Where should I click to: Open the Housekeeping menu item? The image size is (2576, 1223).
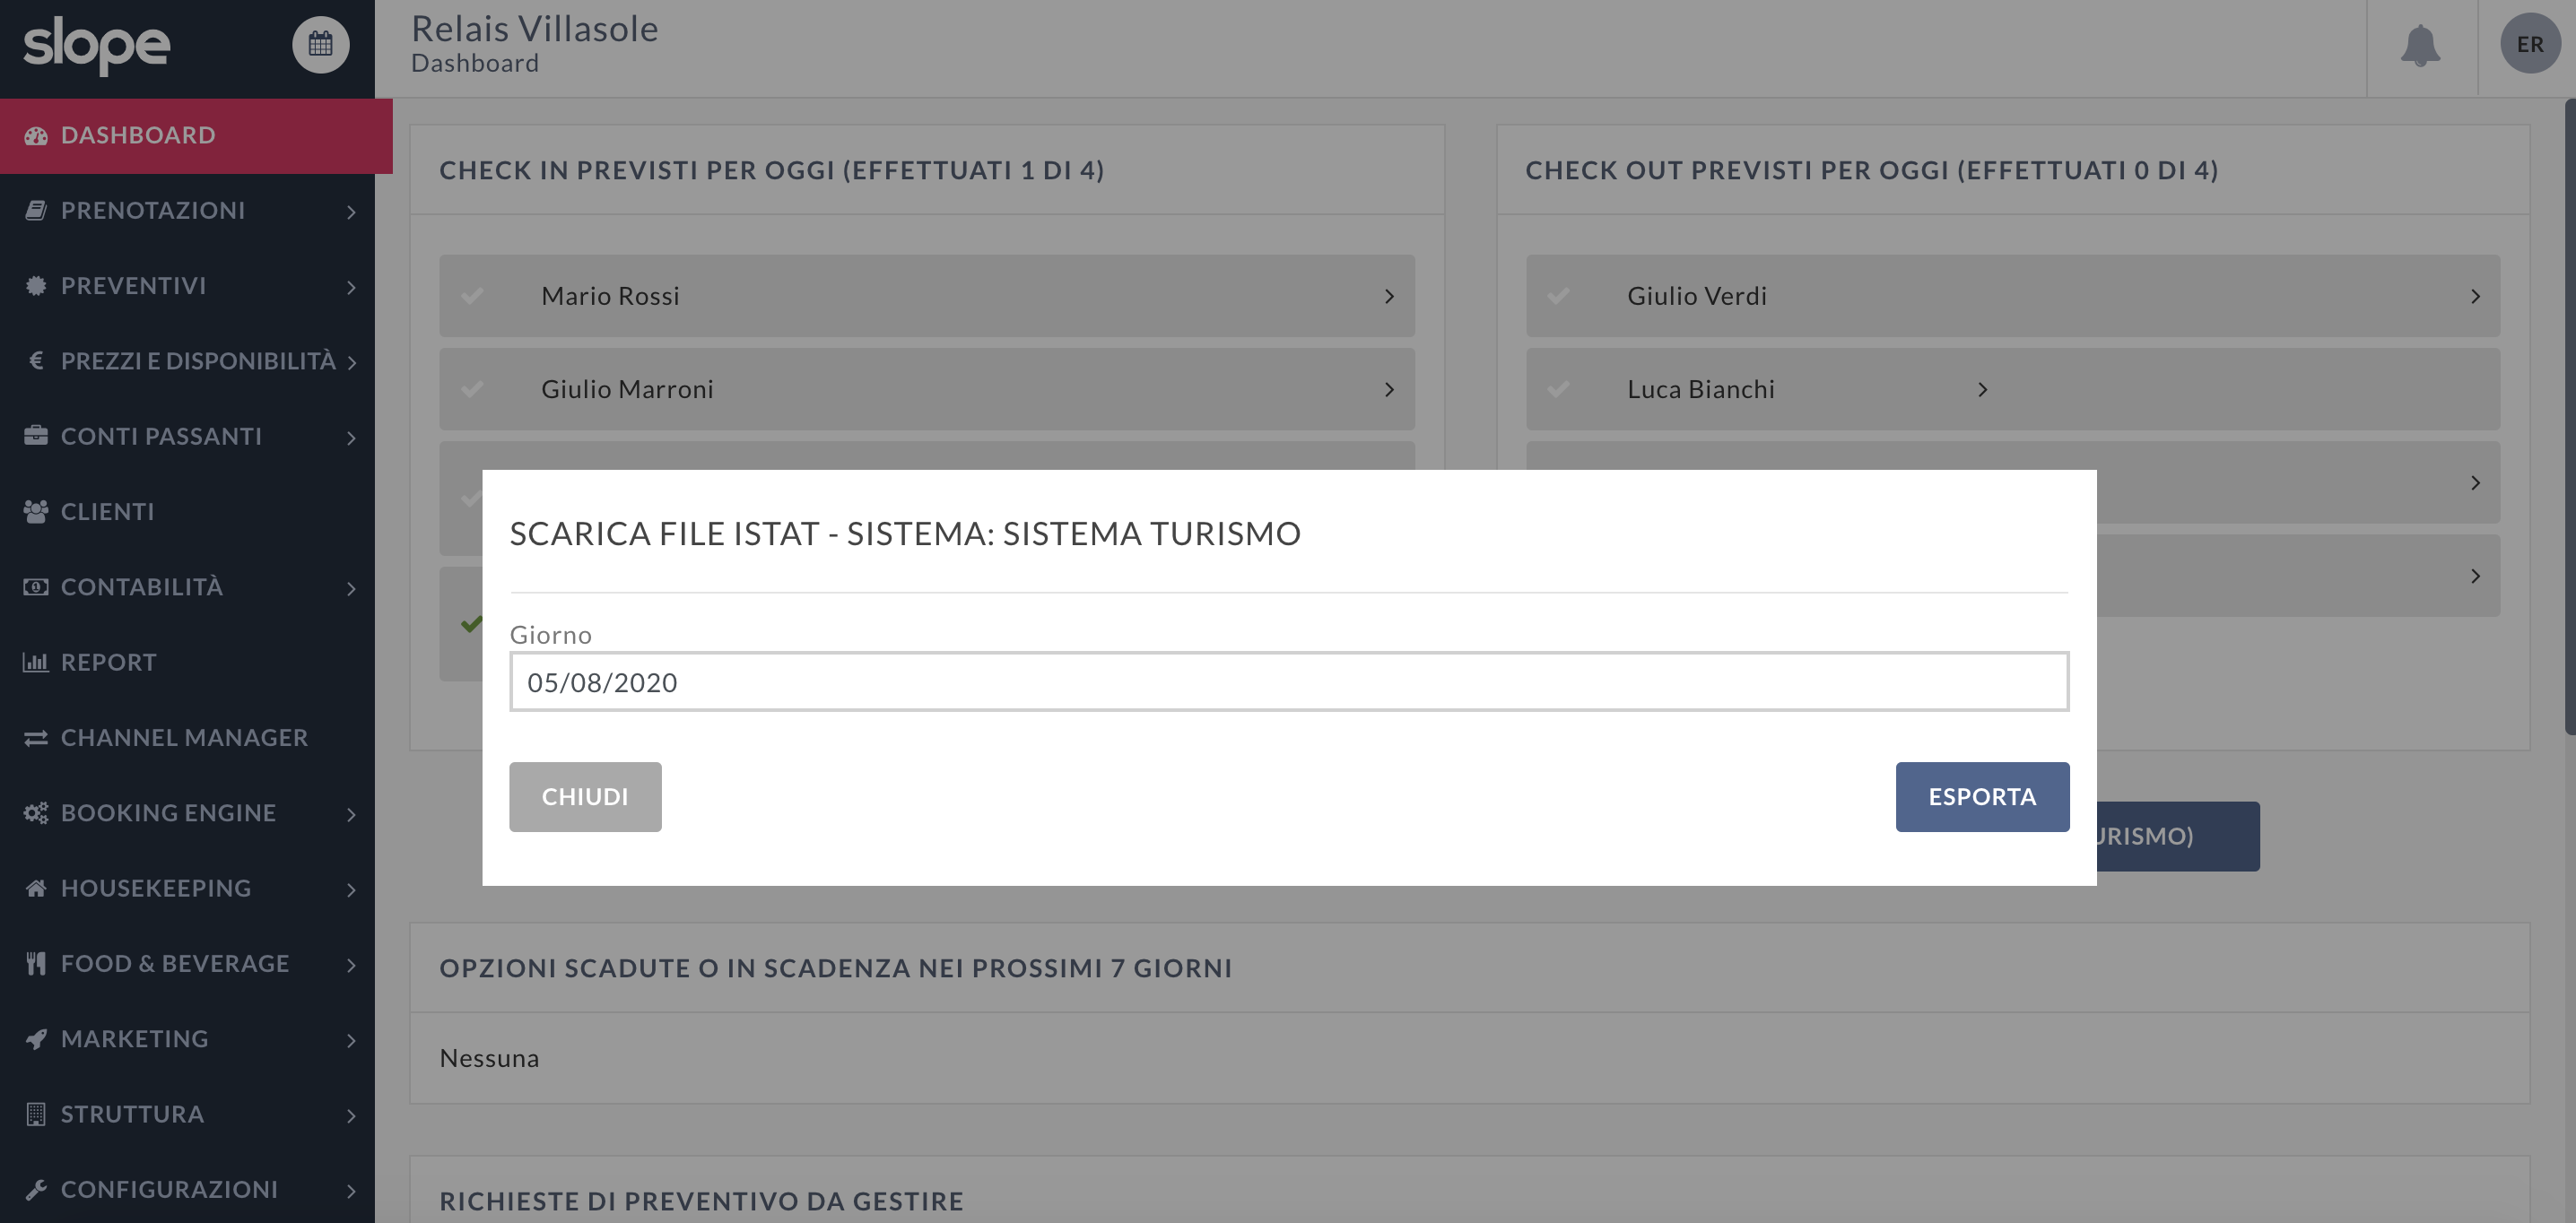pos(156,888)
